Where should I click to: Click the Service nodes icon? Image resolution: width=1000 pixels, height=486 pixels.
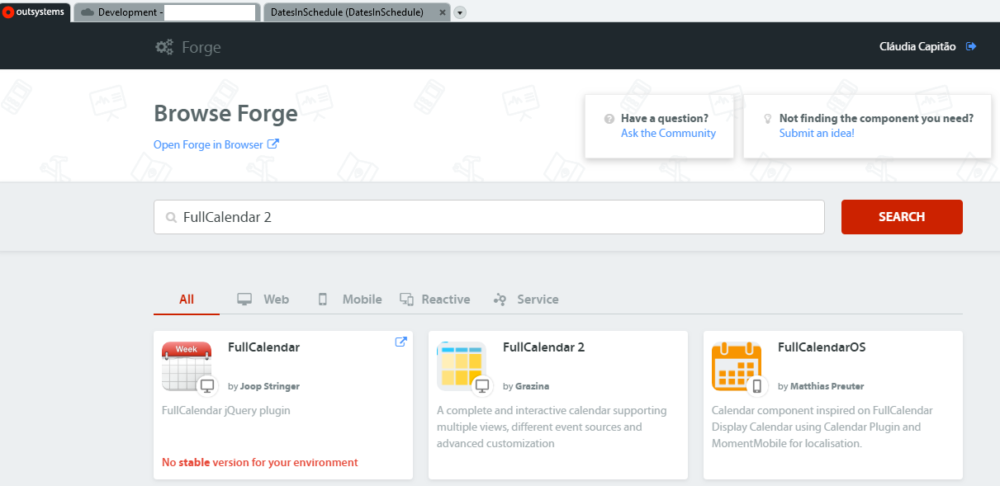tap(500, 299)
